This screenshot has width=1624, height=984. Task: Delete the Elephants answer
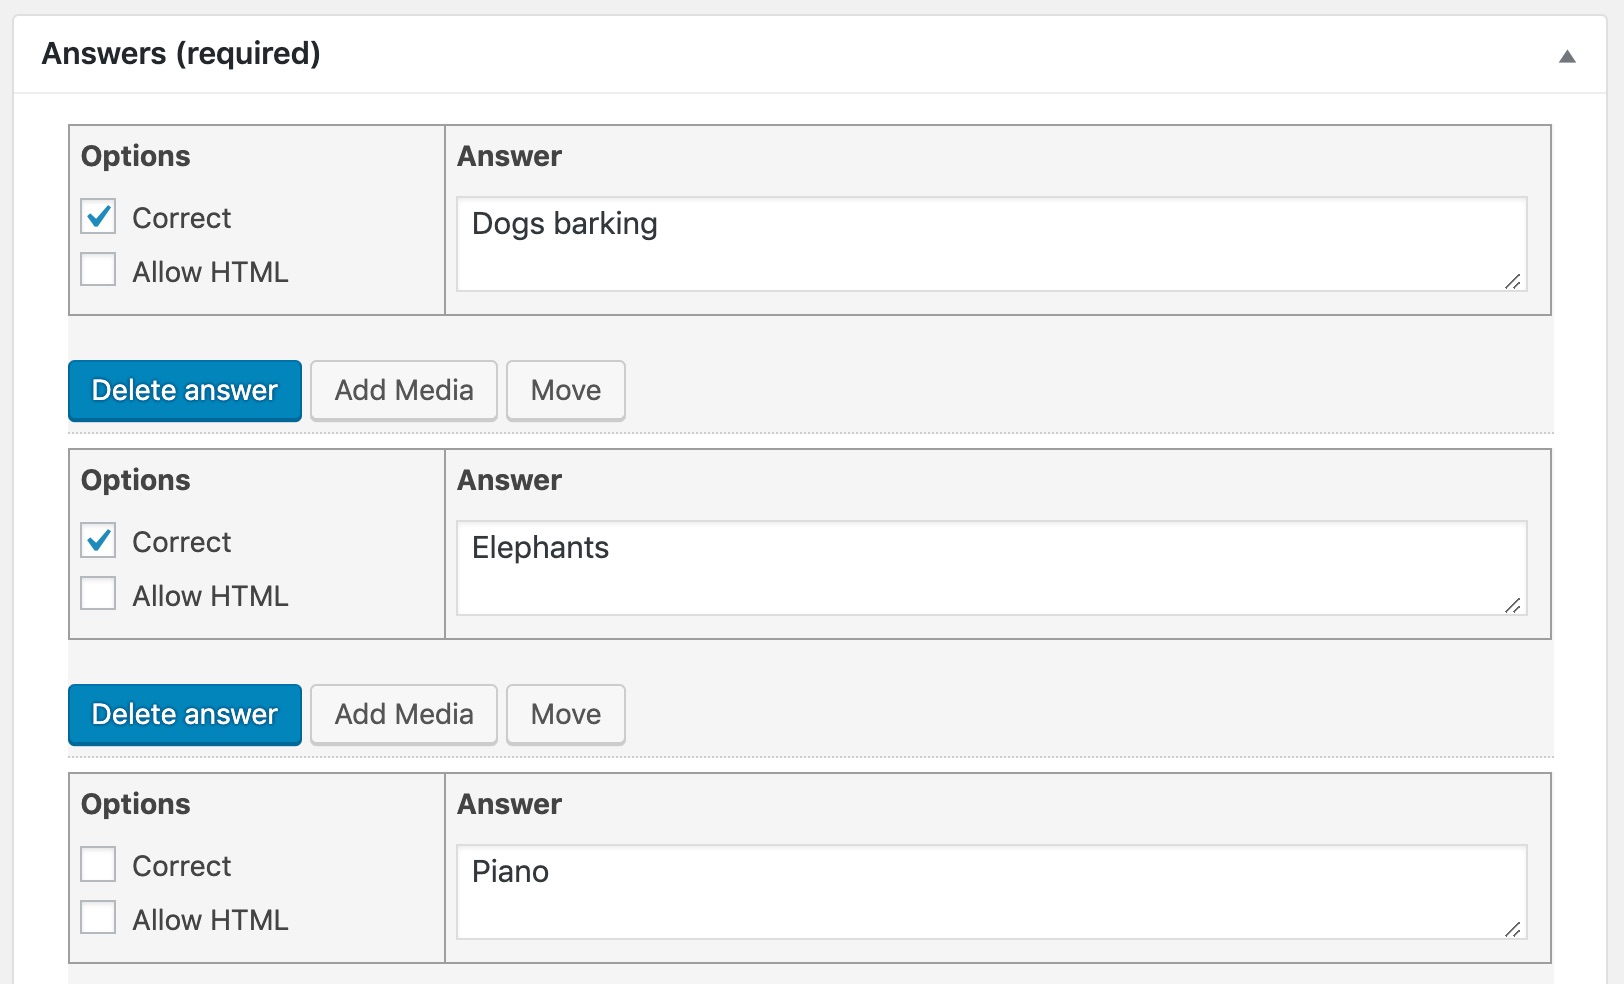[x=184, y=714]
